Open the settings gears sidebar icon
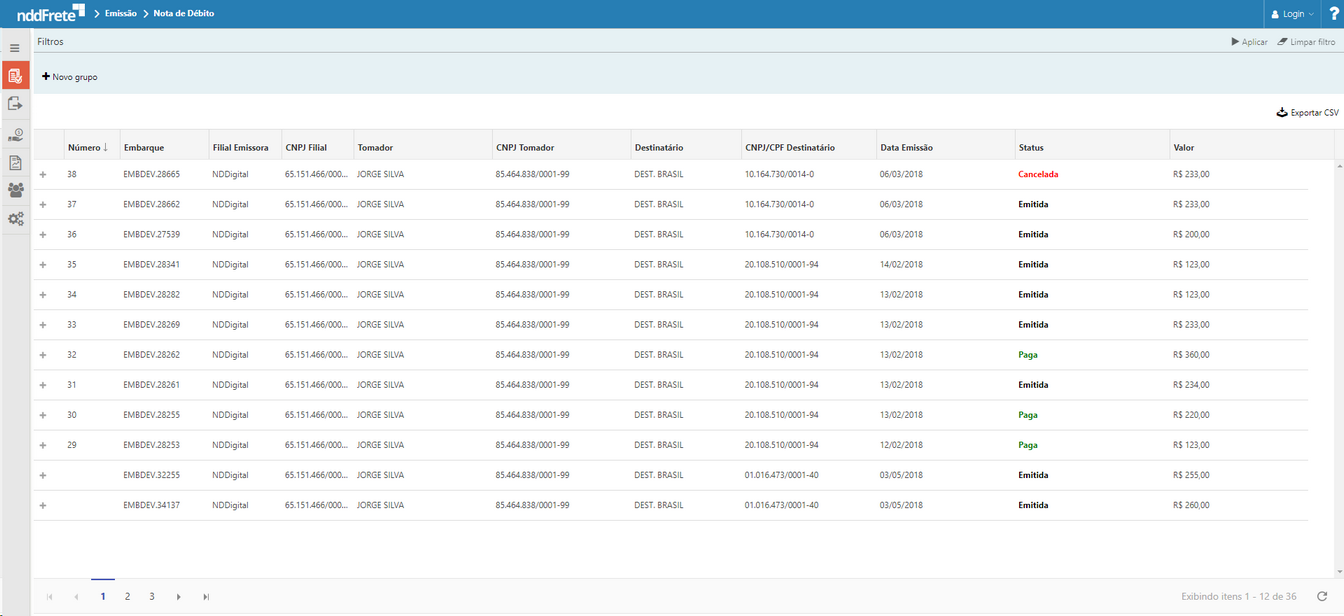Screen dimensions: 1344x616 pos(15,219)
